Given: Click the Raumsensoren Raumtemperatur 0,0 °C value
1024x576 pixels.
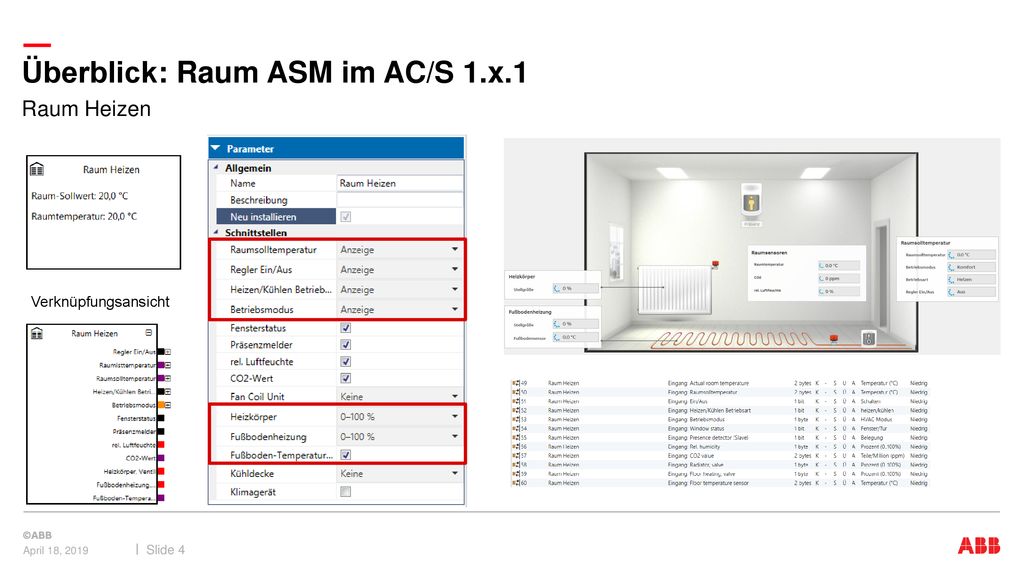Looking at the screenshot, I should (x=839, y=266).
